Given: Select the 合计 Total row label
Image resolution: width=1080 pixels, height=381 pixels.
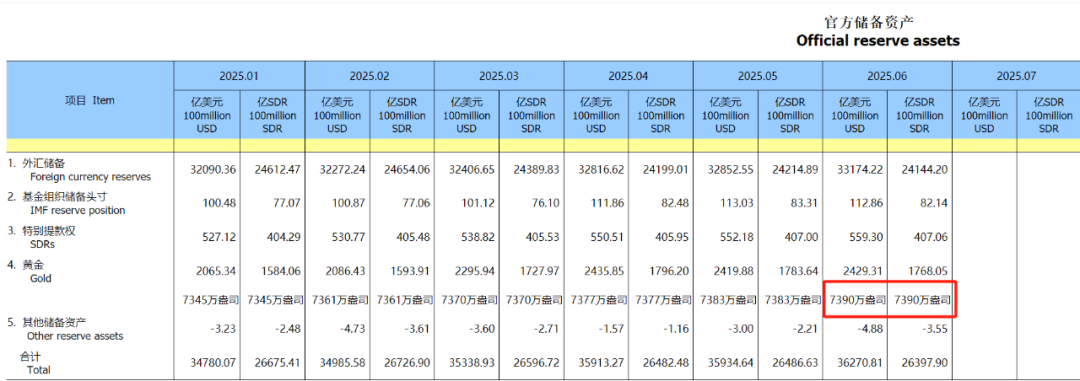Looking at the screenshot, I should pos(35,363).
